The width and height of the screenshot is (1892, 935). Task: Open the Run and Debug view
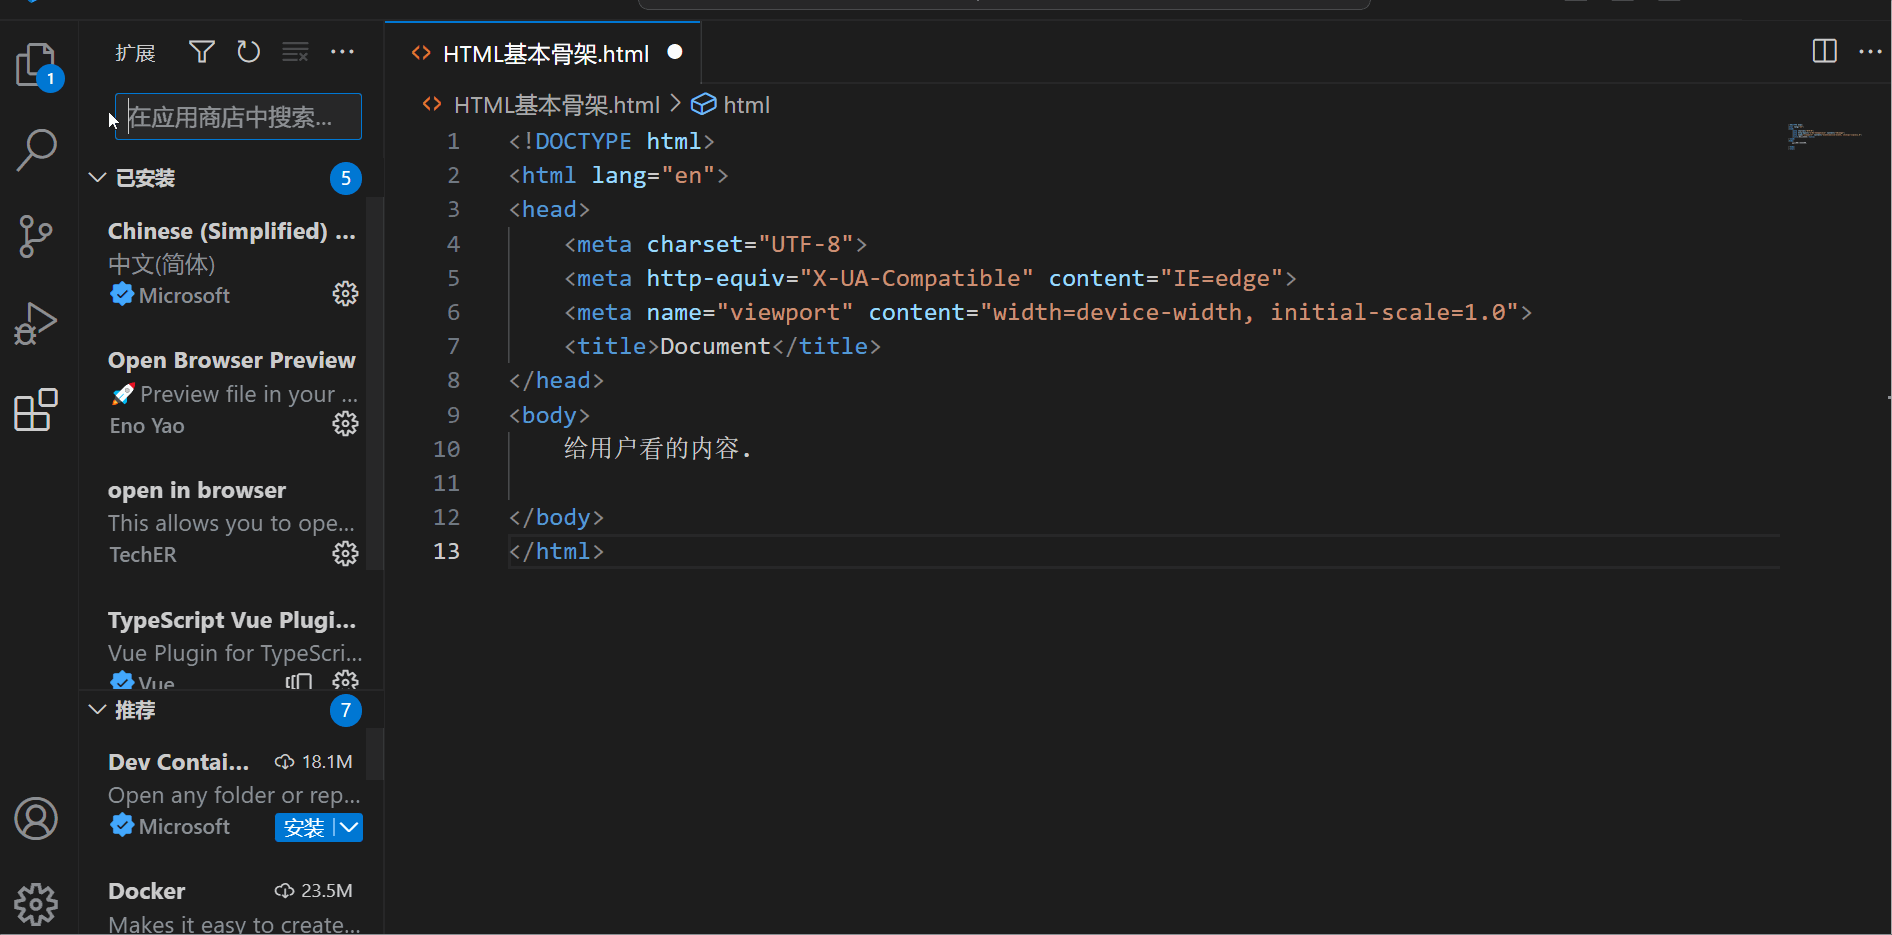[x=37, y=323]
